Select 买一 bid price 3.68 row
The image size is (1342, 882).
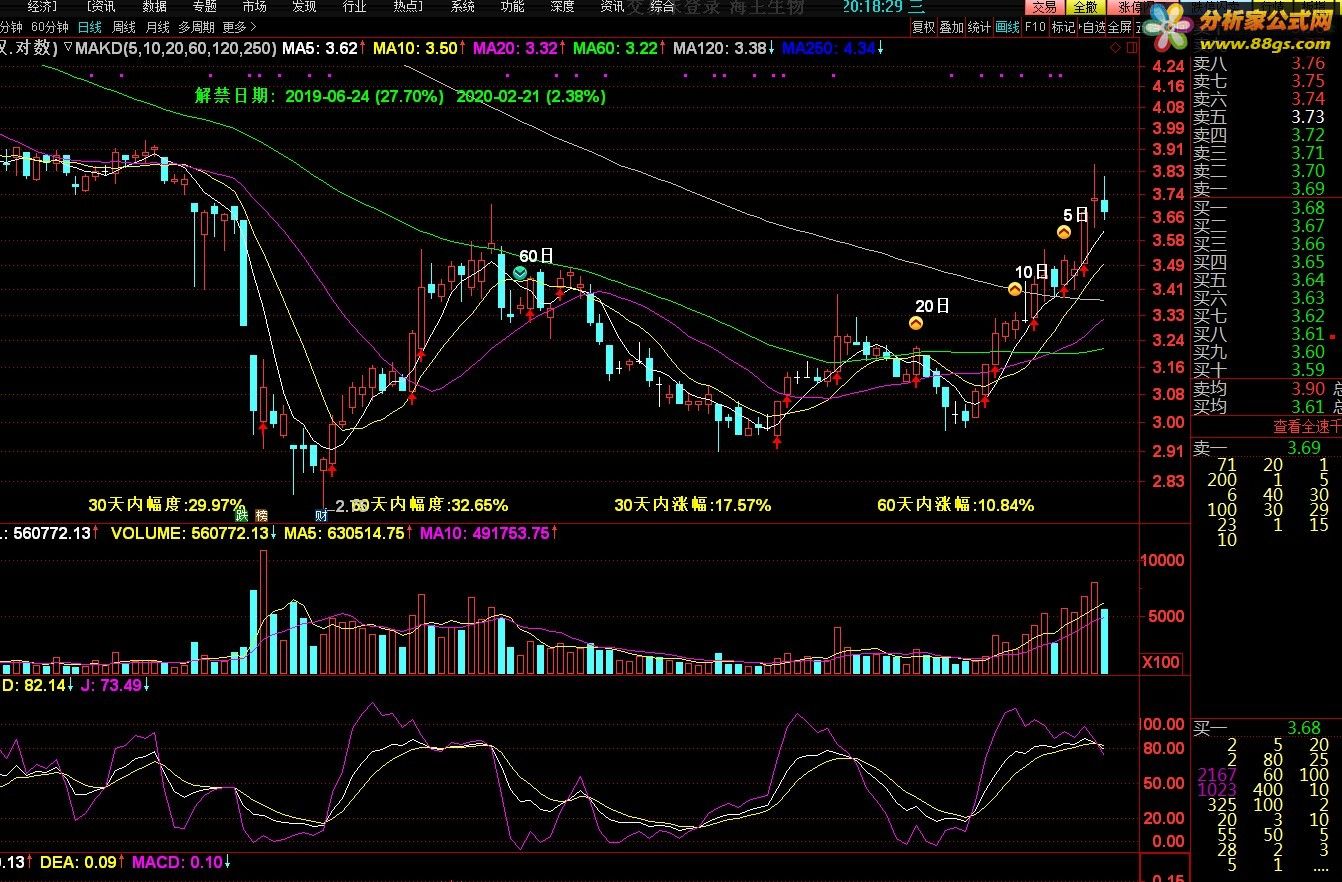pos(1260,208)
